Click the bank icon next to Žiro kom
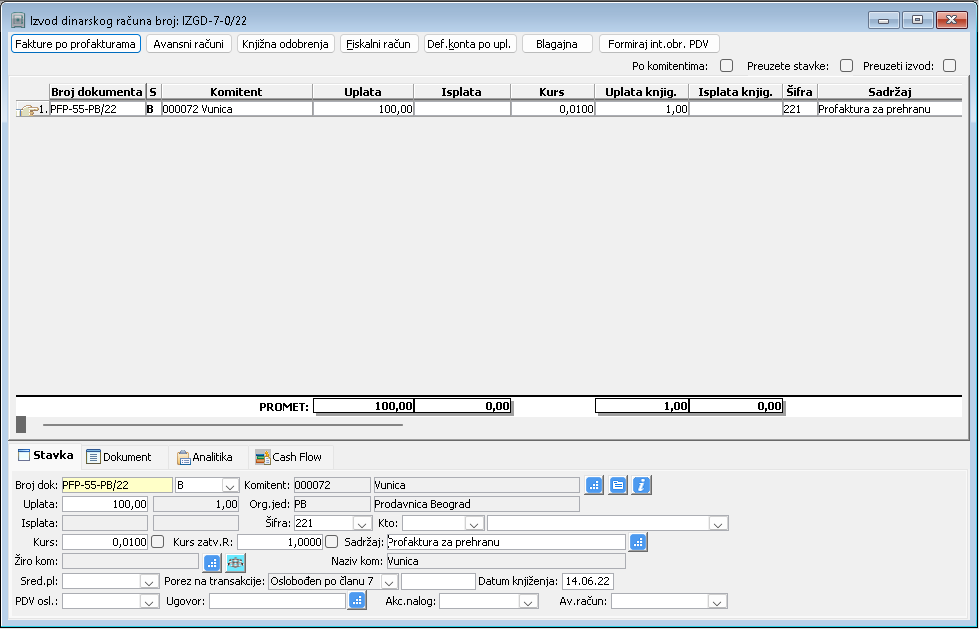The image size is (980, 630). [236, 562]
